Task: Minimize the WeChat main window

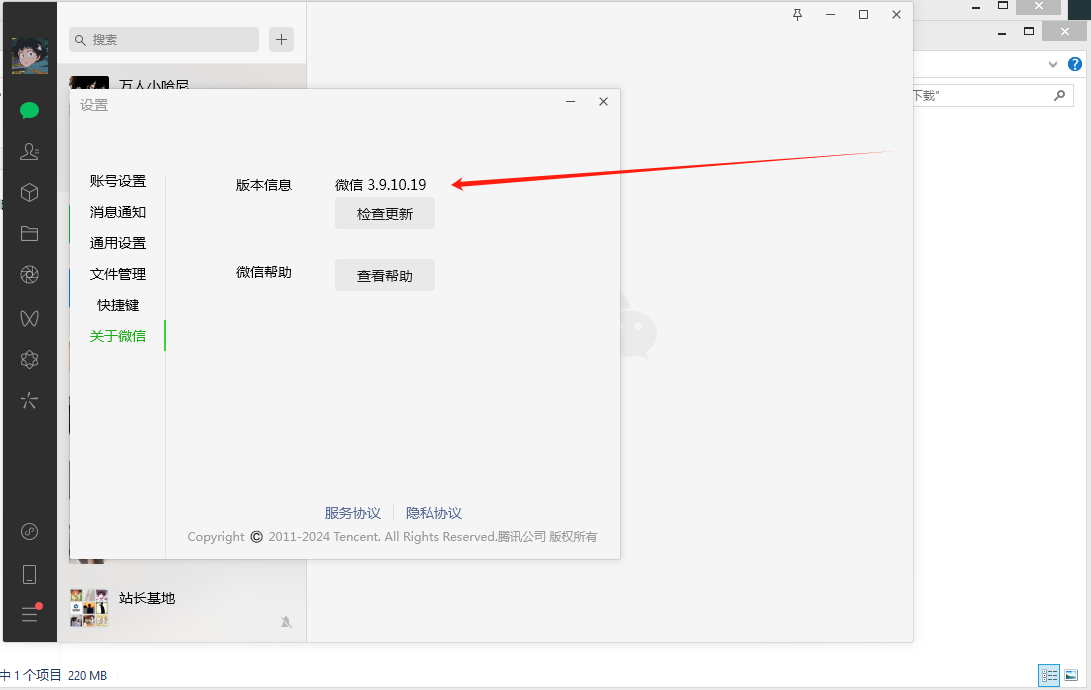Action: pyautogui.click(x=830, y=15)
